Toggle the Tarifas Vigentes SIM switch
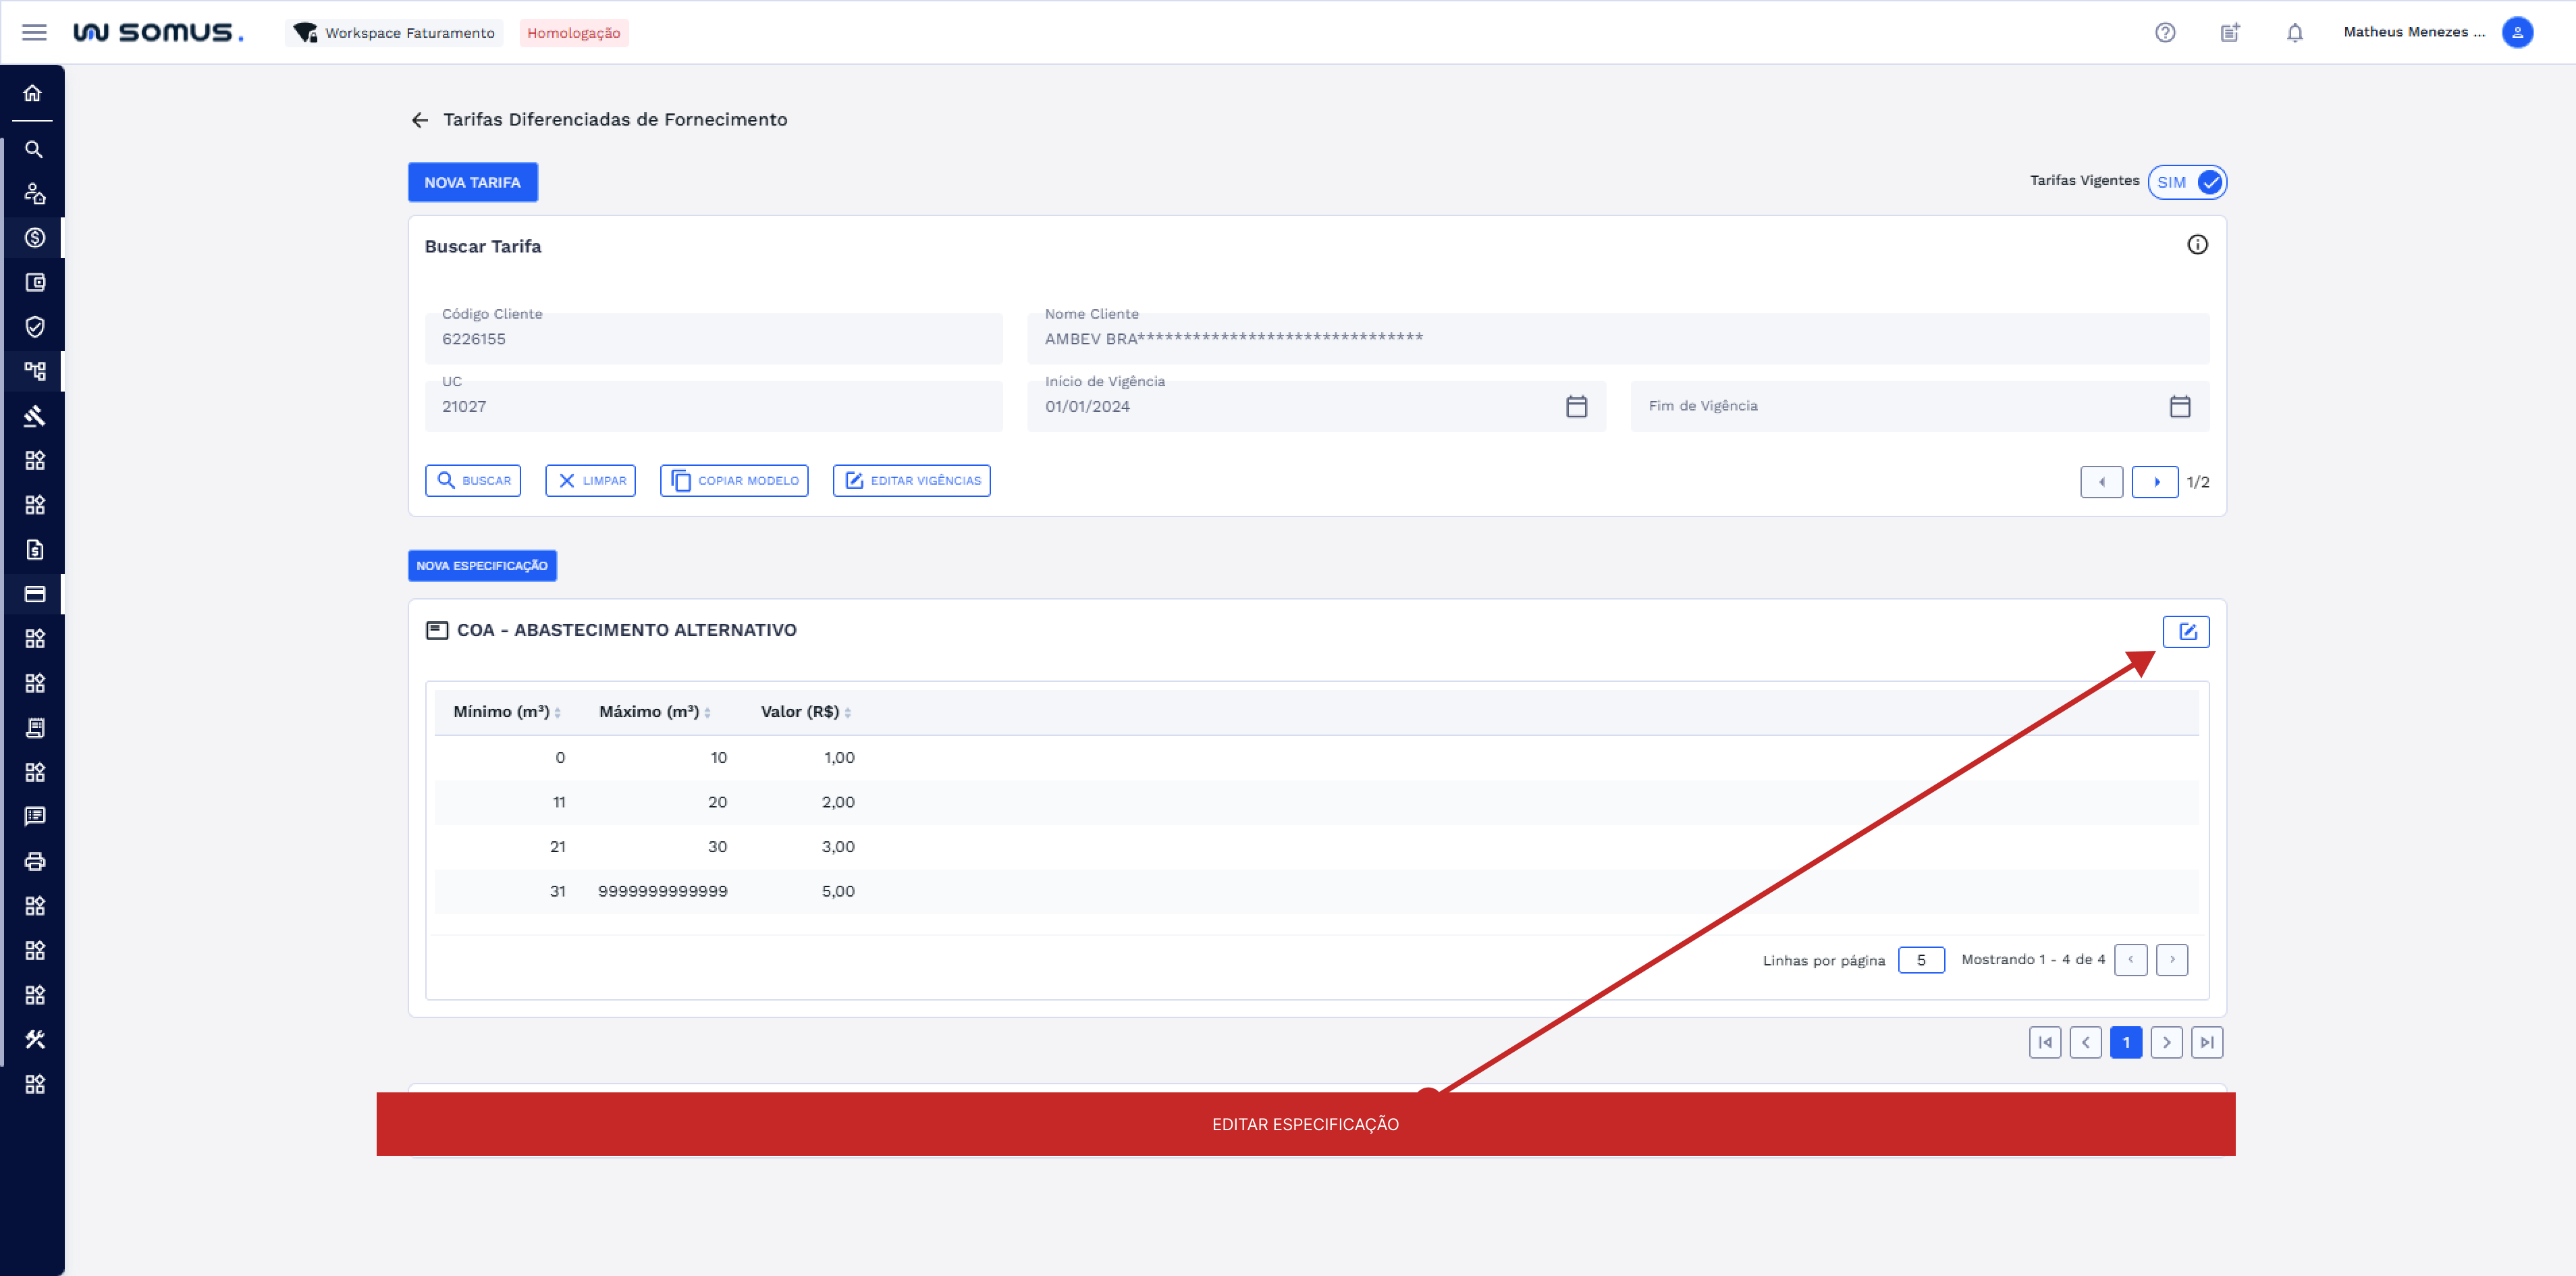Viewport: 2576px width, 1276px height. click(2187, 182)
